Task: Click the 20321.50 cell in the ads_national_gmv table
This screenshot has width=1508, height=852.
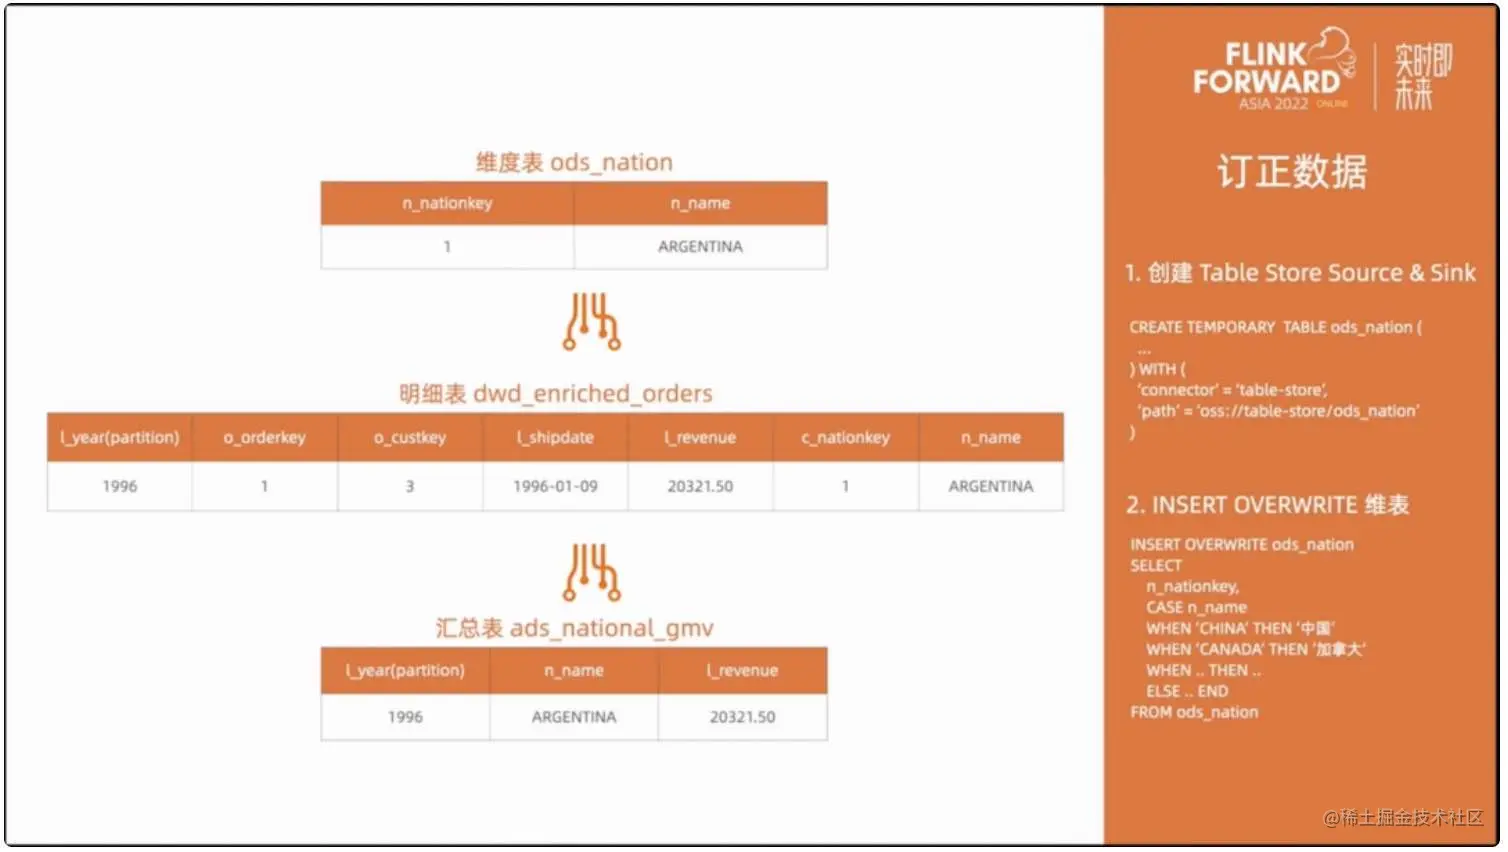Action: coord(743,717)
